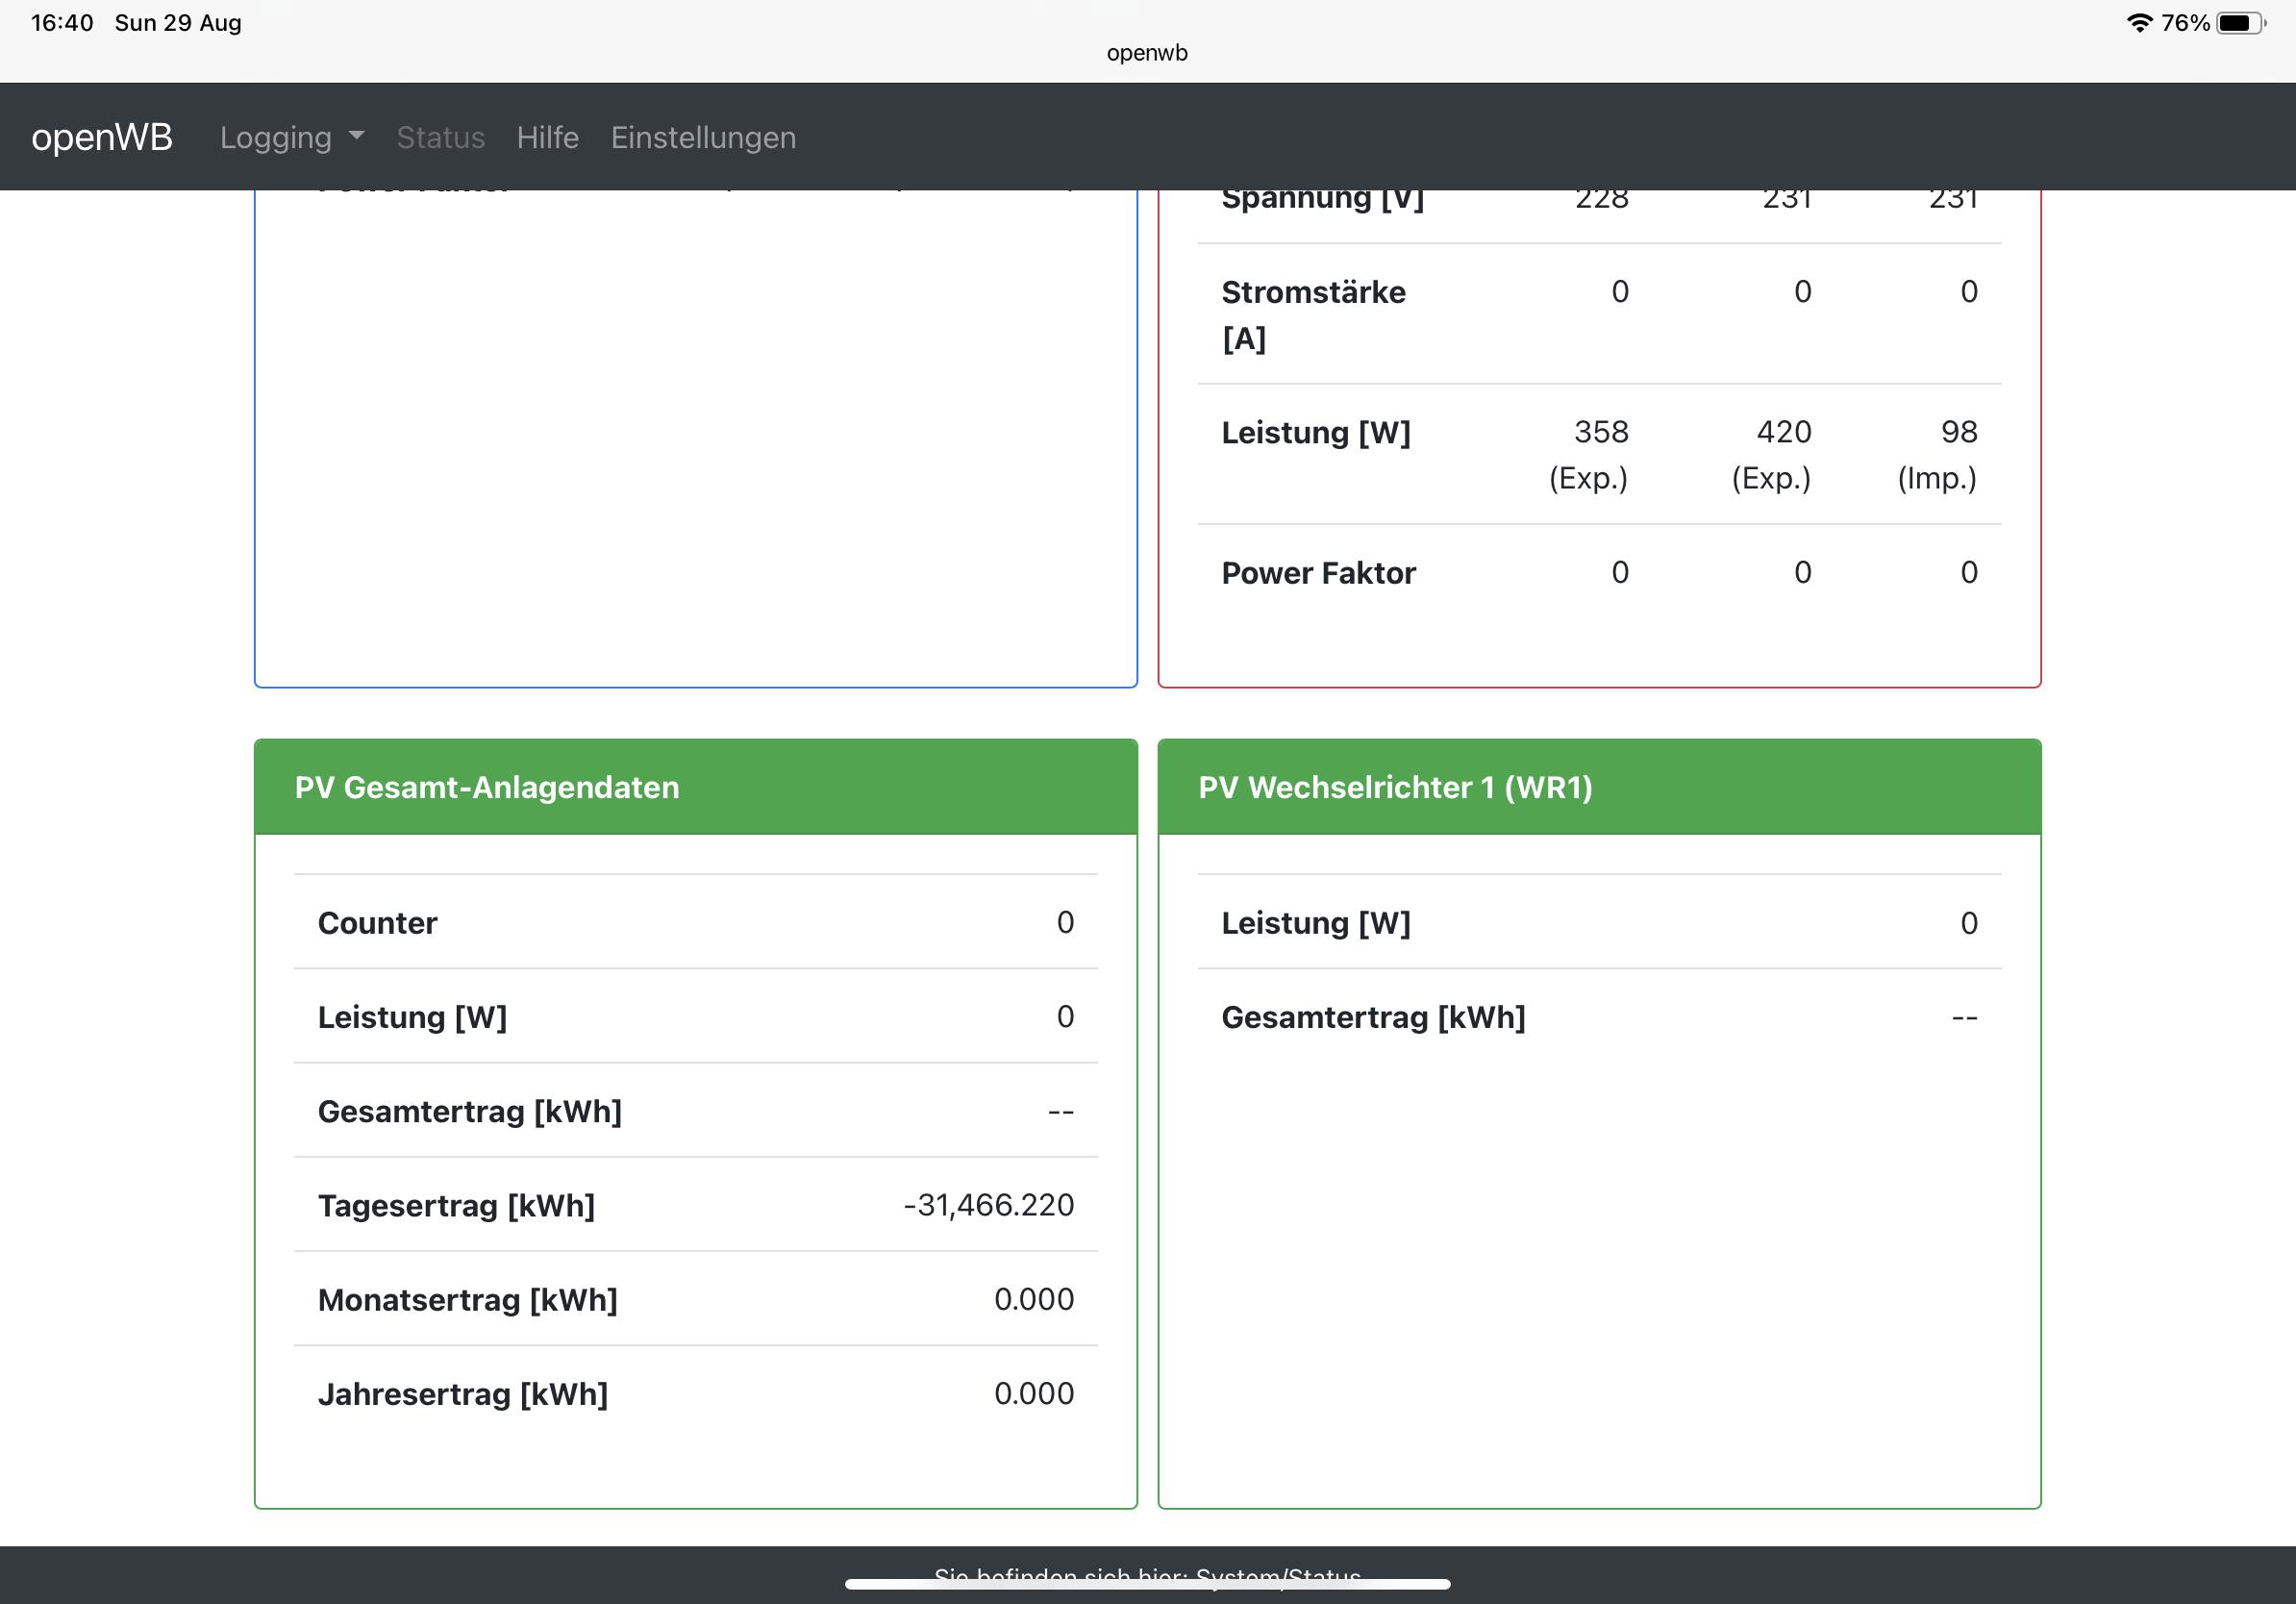Tap the openwb page title text
The image size is (2296, 1604).
pyautogui.click(x=1147, y=53)
